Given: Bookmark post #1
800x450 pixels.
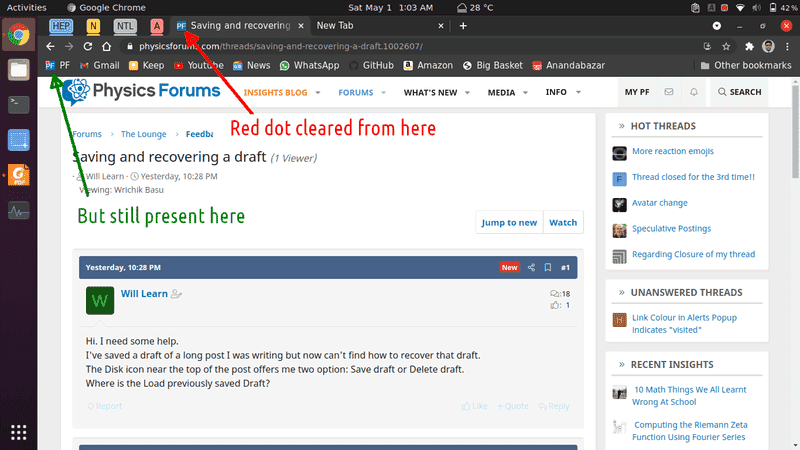Looking at the screenshot, I should pyautogui.click(x=547, y=267).
